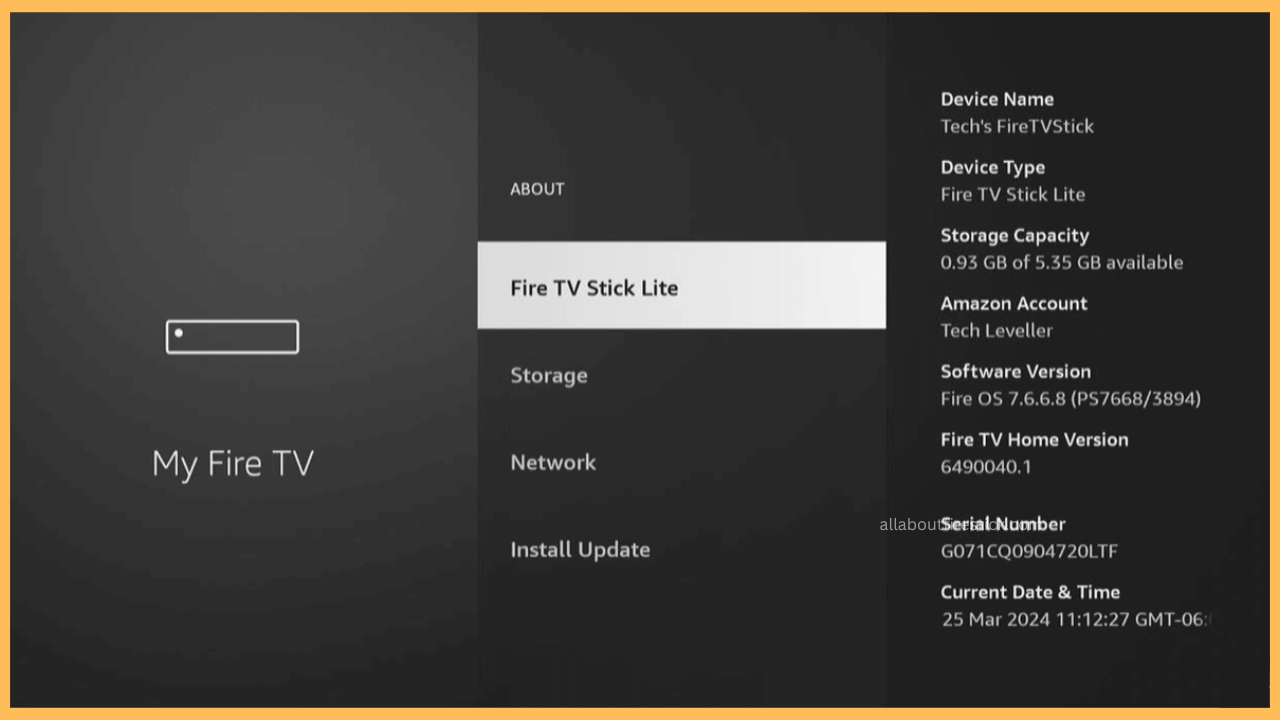1280x720 pixels.
Task: Click the 25 Mar 2024 timestamp value
Action: [x=1077, y=619]
